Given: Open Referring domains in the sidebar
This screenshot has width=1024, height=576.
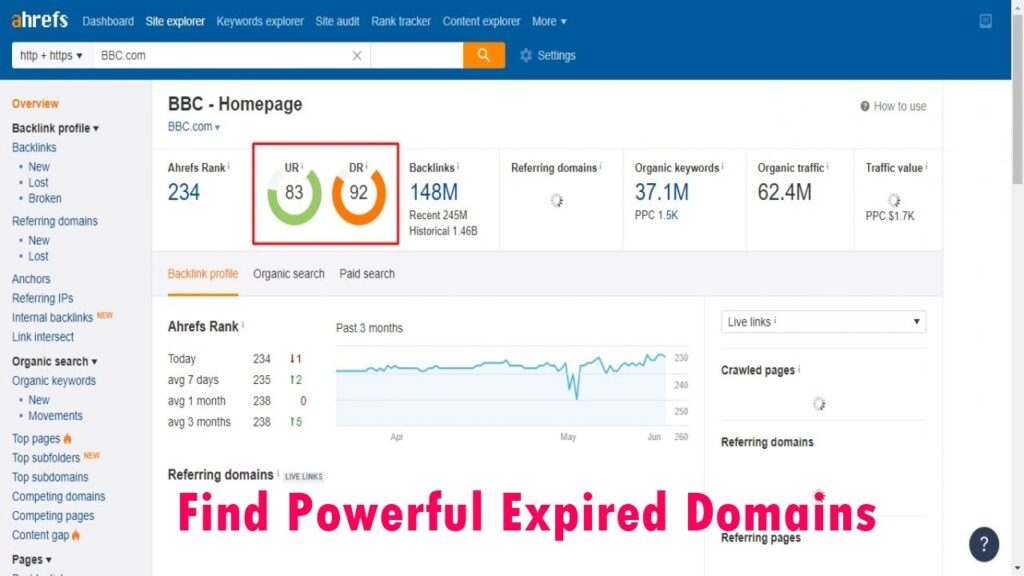Looking at the screenshot, I should (55, 221).
